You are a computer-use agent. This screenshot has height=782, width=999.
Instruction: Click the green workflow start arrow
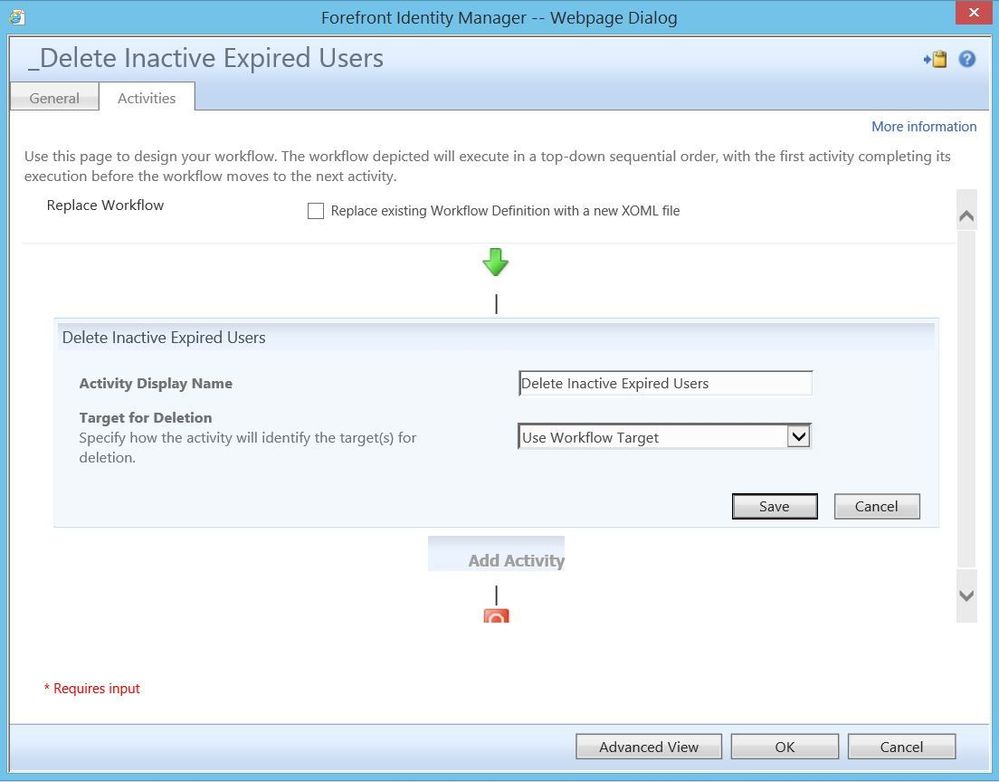coord(495,262)
